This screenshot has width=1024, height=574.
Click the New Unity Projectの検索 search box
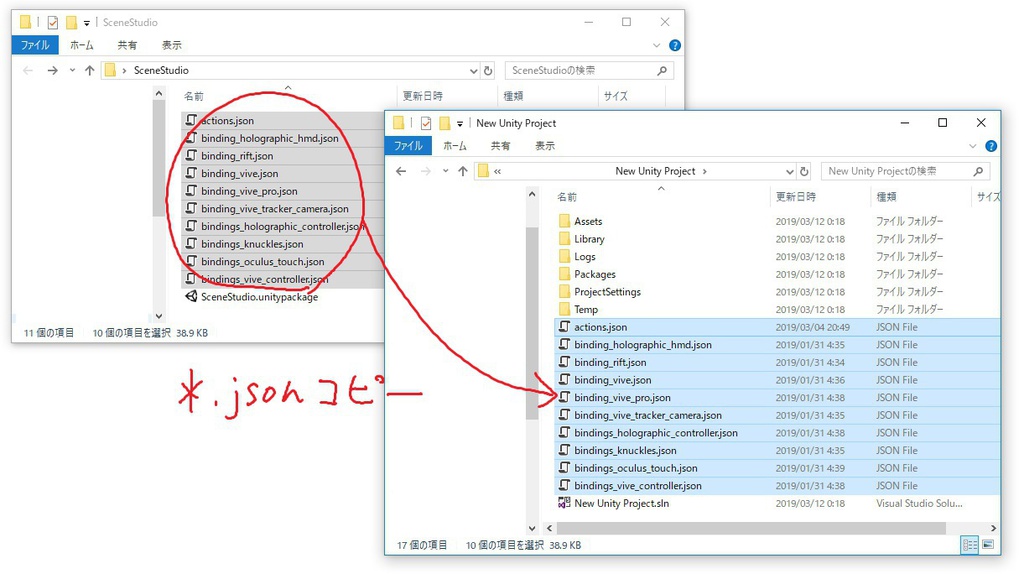click(x=905, y=171)
